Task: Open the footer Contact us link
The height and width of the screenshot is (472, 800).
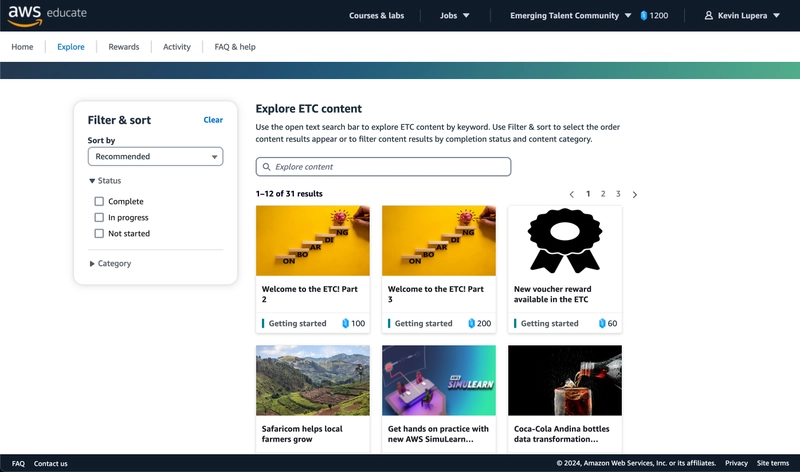Action: tap(51, 463)
